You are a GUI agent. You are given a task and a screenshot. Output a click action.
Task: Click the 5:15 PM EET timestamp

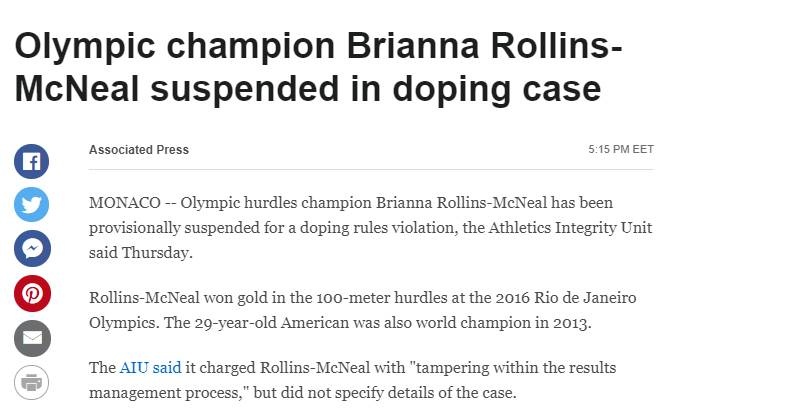point(621,150)
